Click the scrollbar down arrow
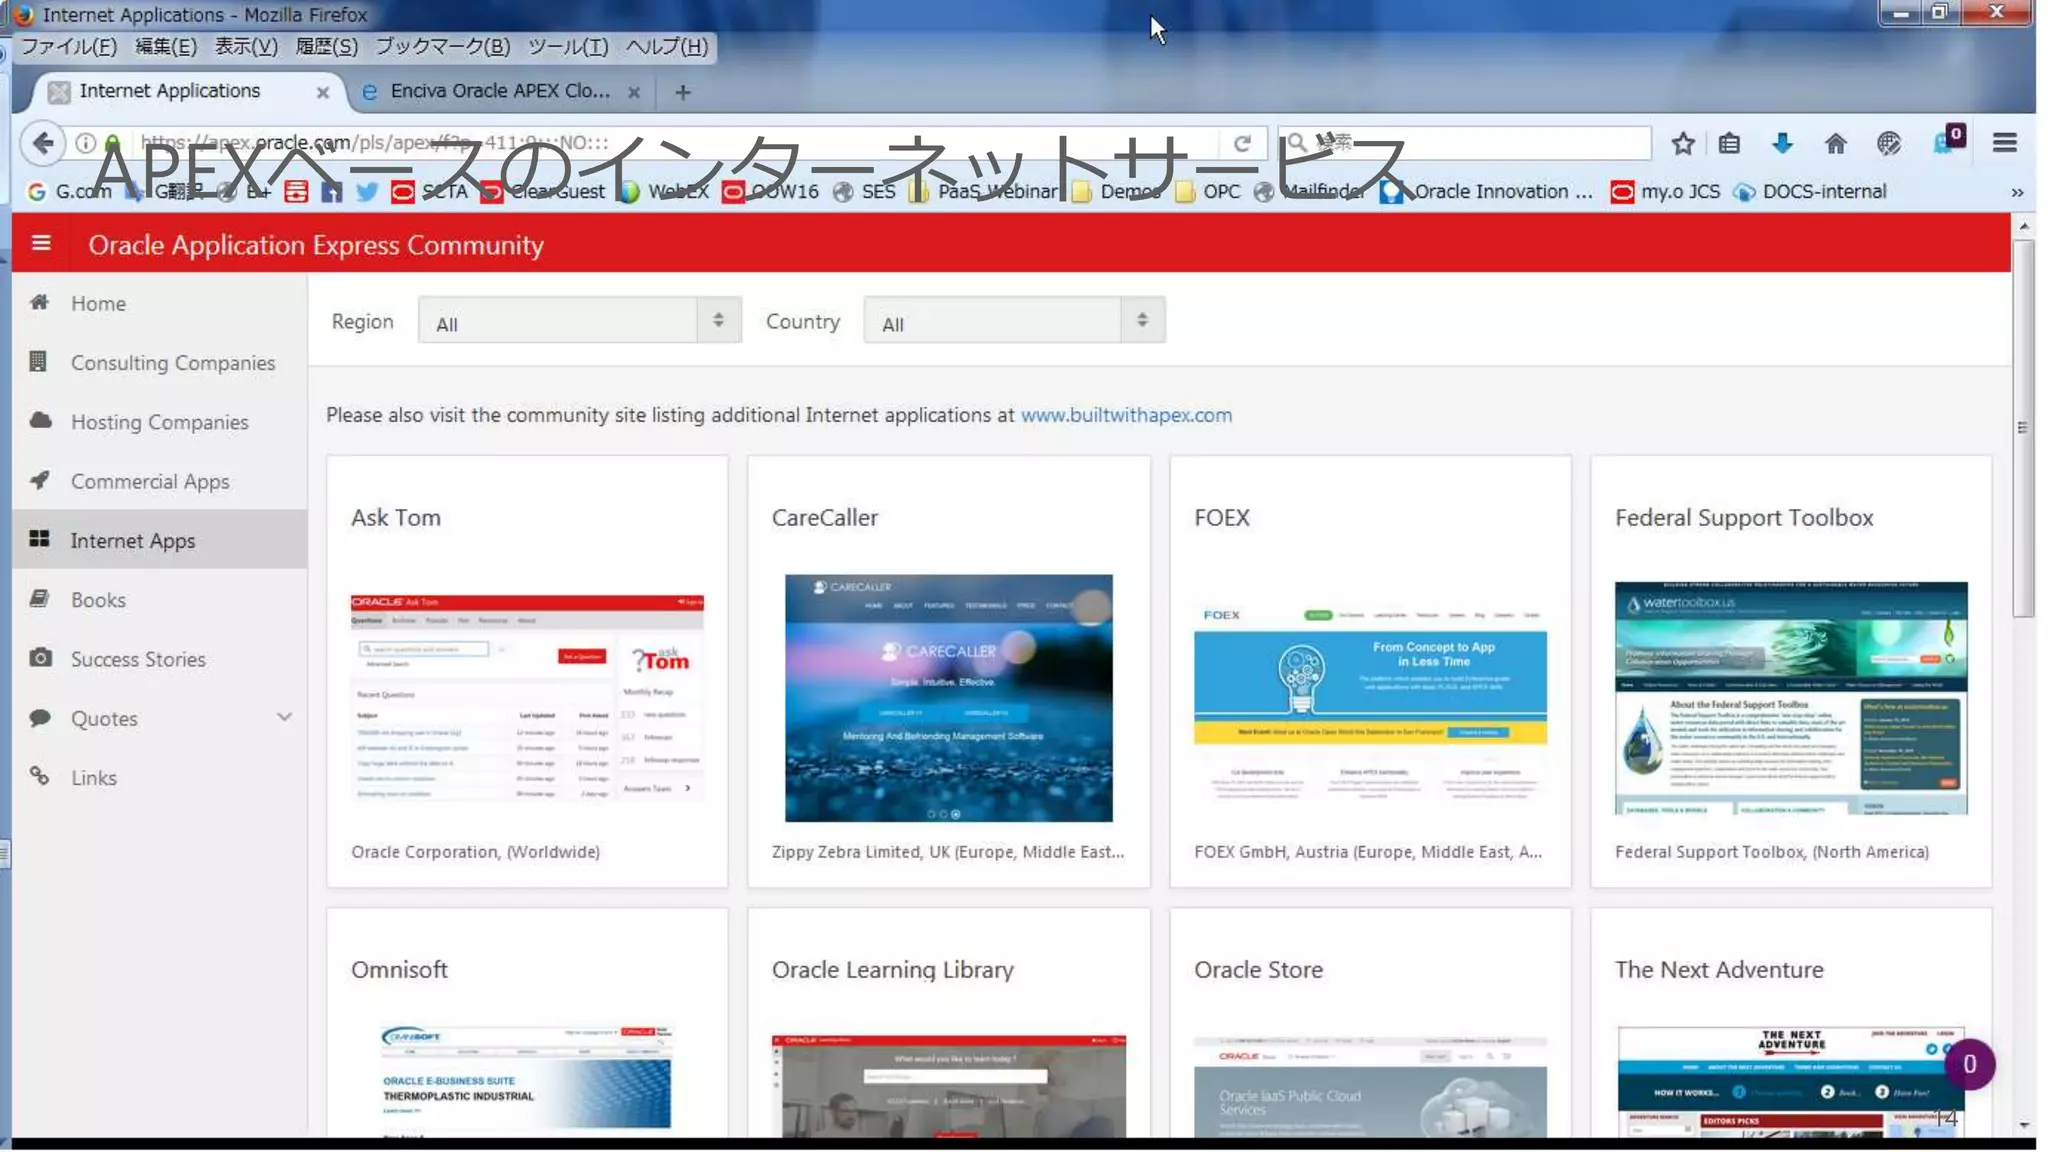Screen dimensions: 2048x1152 [x=2022, y=1125]
